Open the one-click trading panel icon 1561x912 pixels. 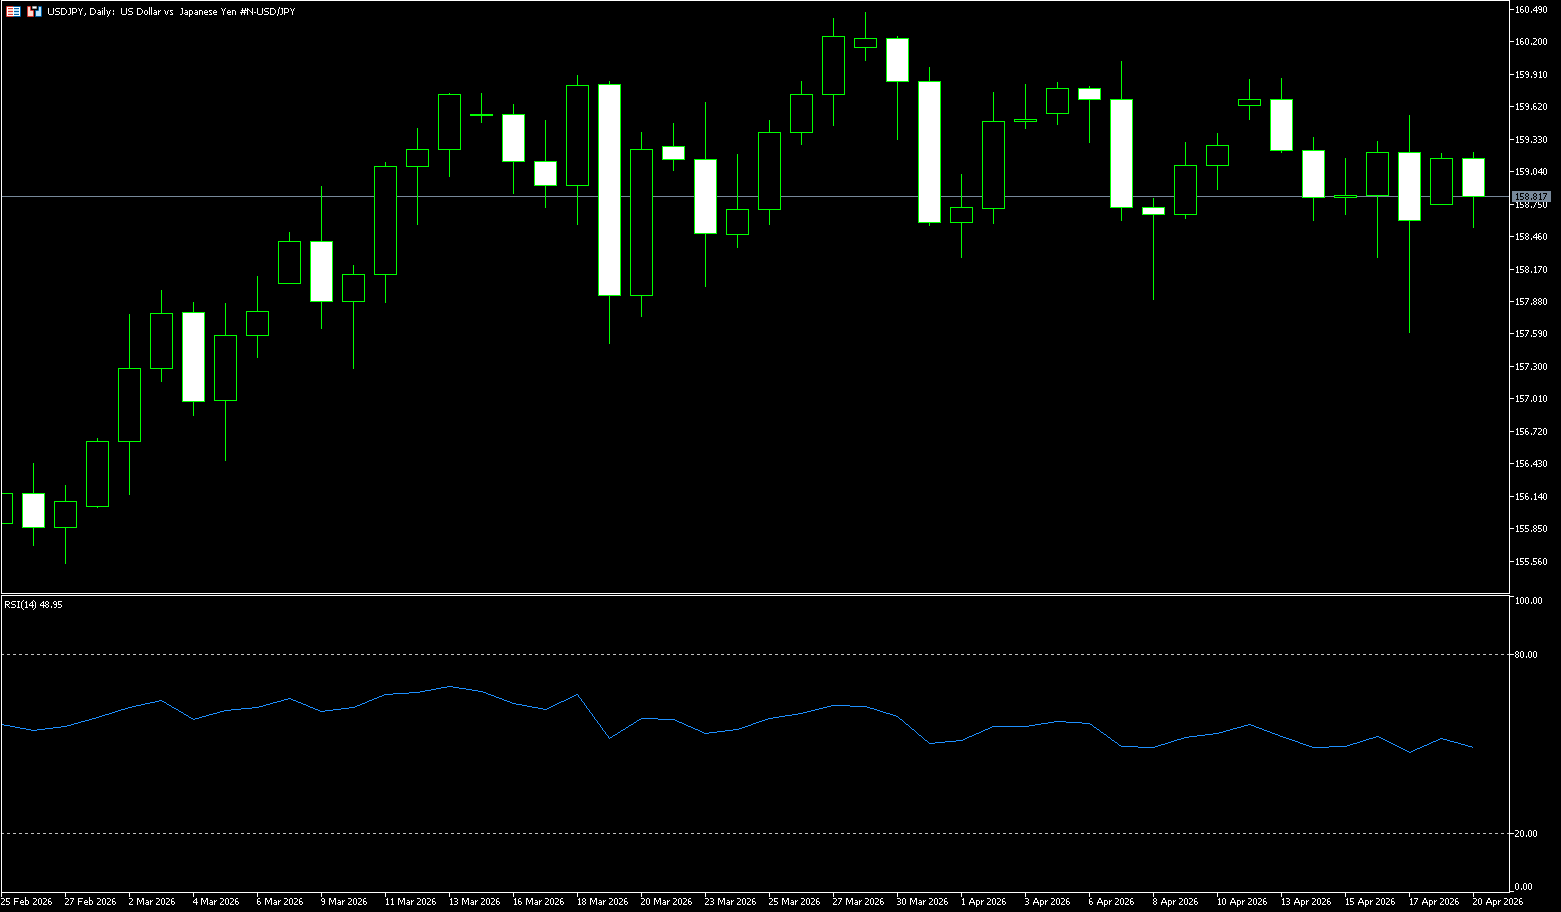[34, 11]
